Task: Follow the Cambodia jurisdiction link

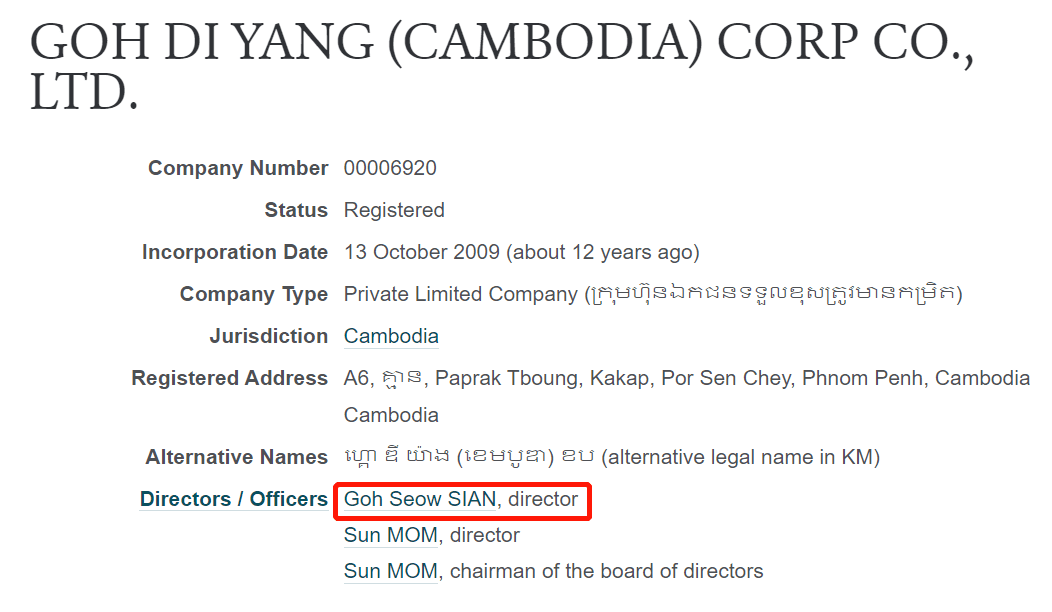Action: (391, 337)
